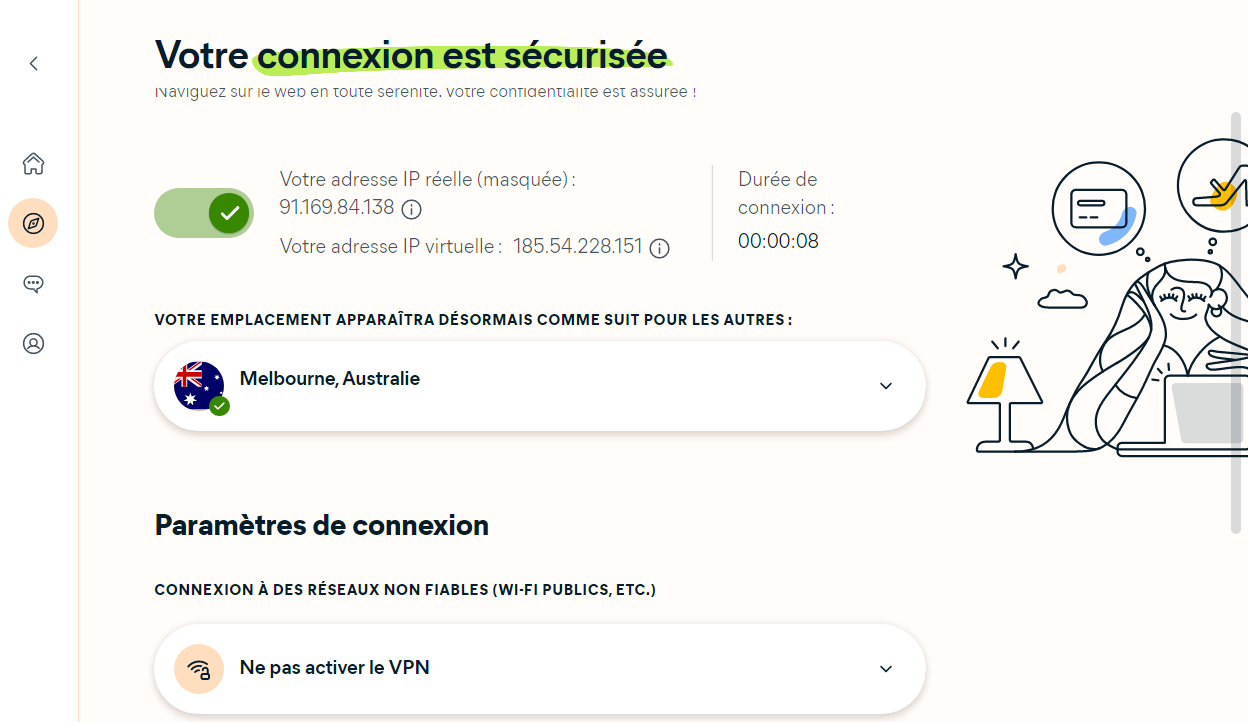Select the compass VPN icon in sidebar

click(x=33, y=223)
